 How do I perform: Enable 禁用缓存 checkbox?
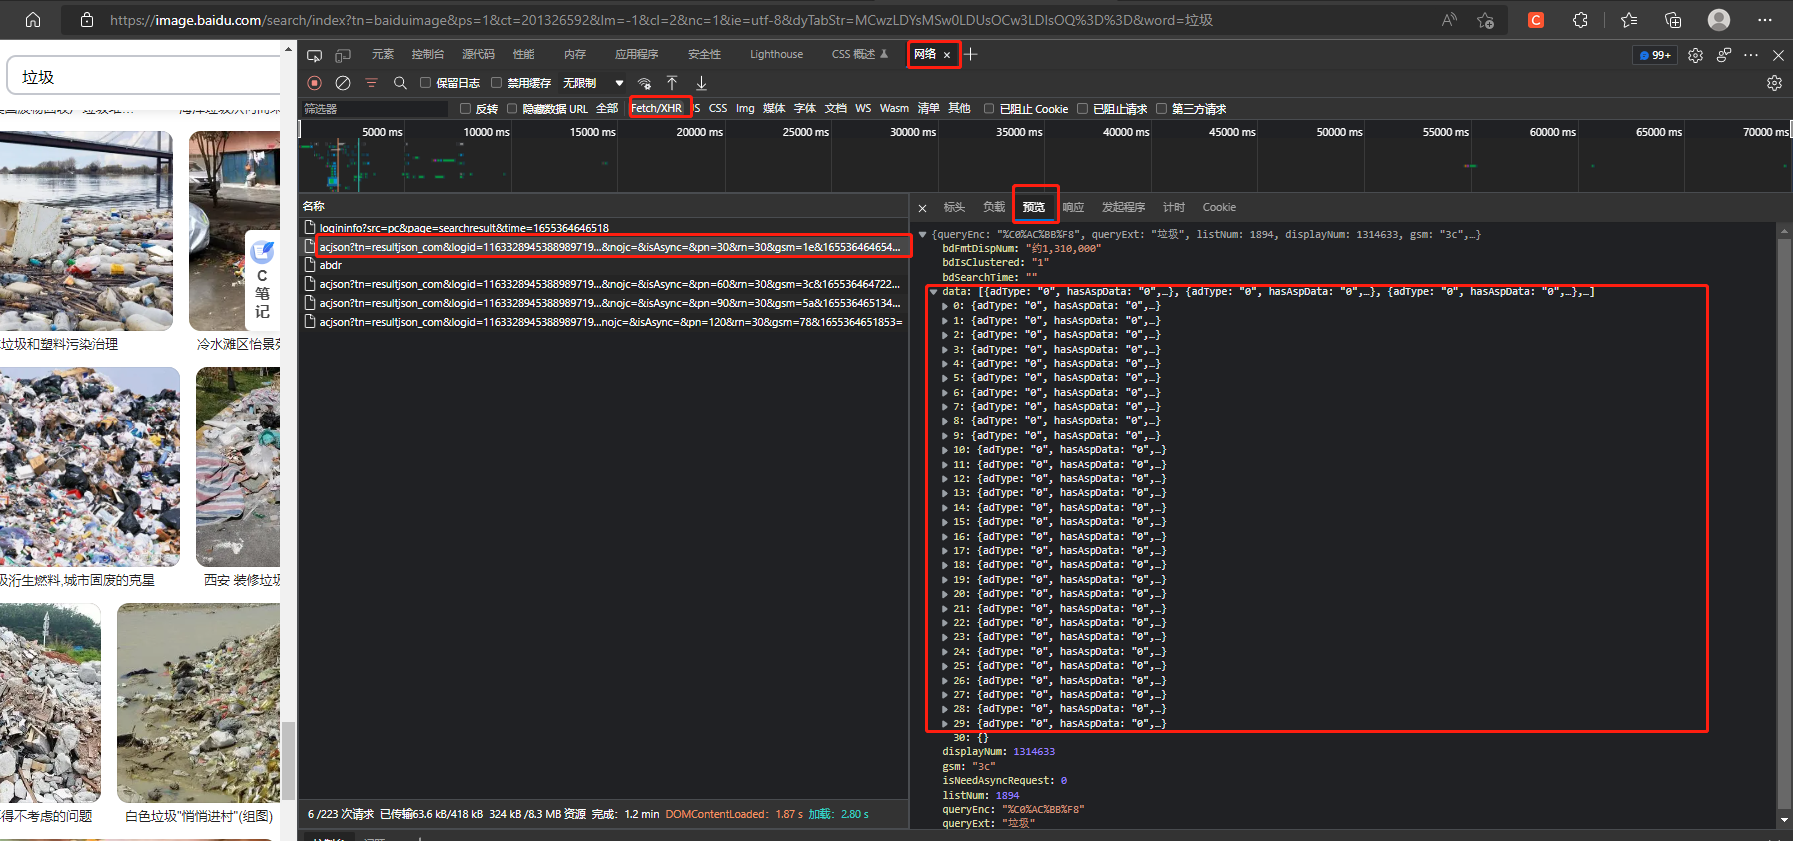496,83
